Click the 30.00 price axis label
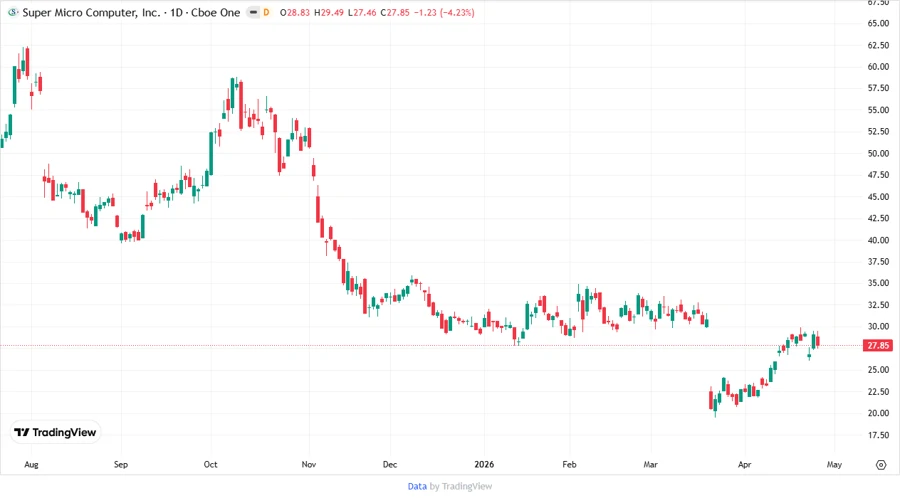 click(878, 326)
